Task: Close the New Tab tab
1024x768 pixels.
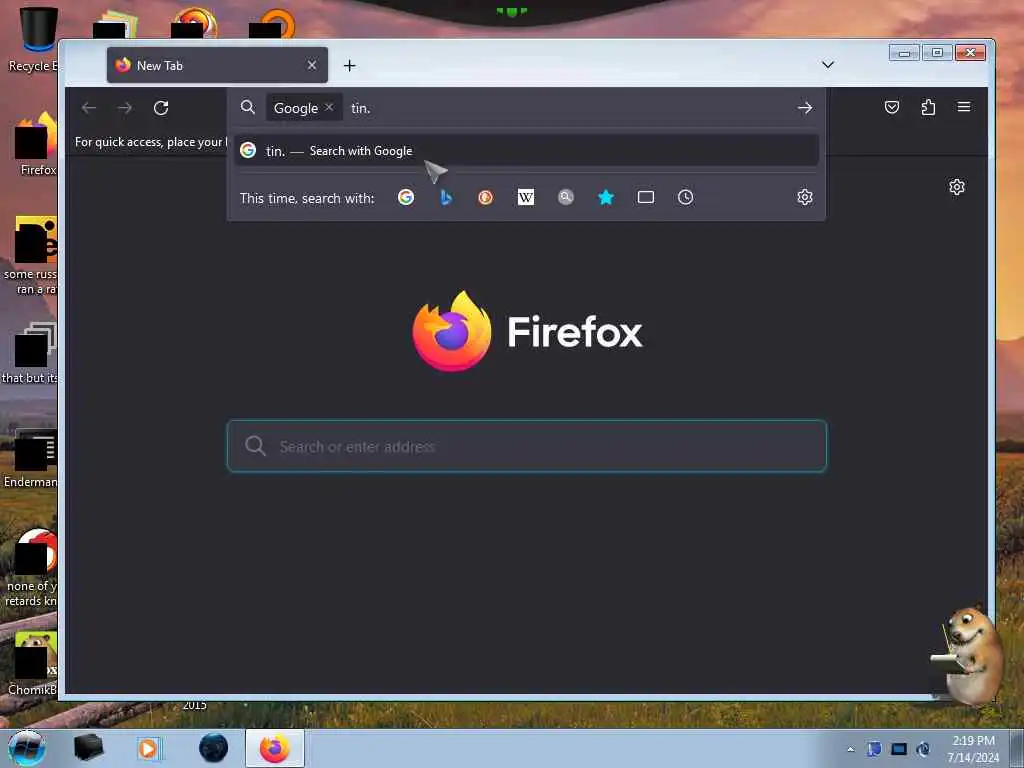Action: pyautogui.click(x=312, y=65)
